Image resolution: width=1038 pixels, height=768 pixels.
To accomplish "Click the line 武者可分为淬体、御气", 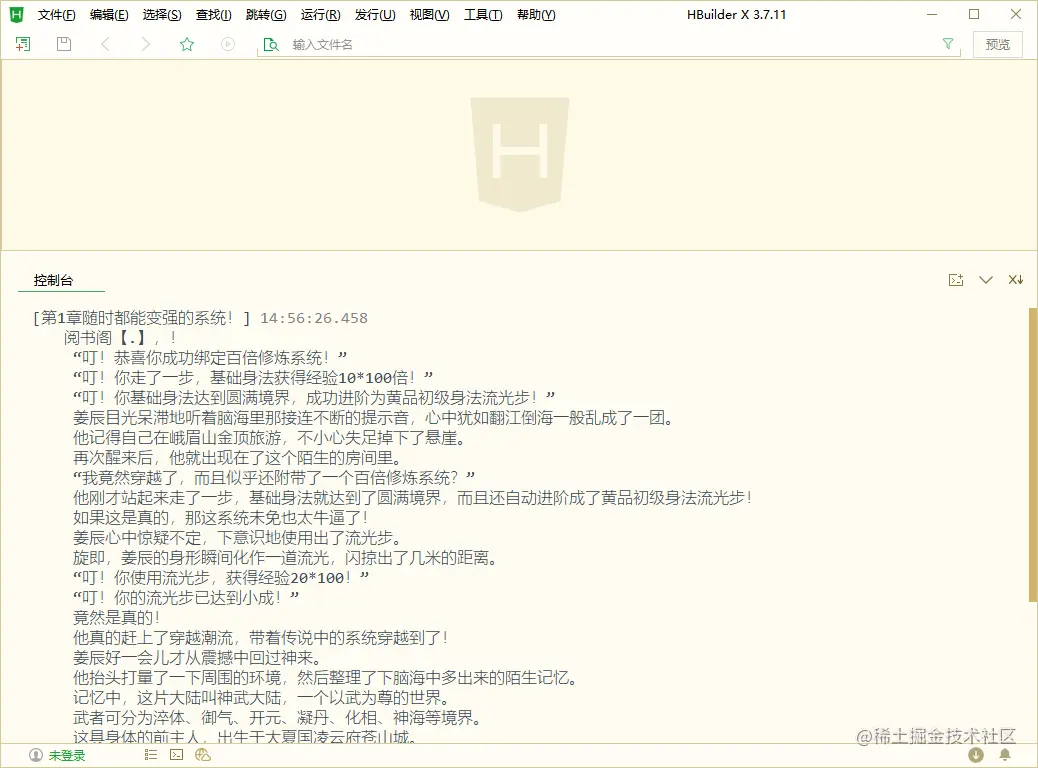I will tap(277, 718).
